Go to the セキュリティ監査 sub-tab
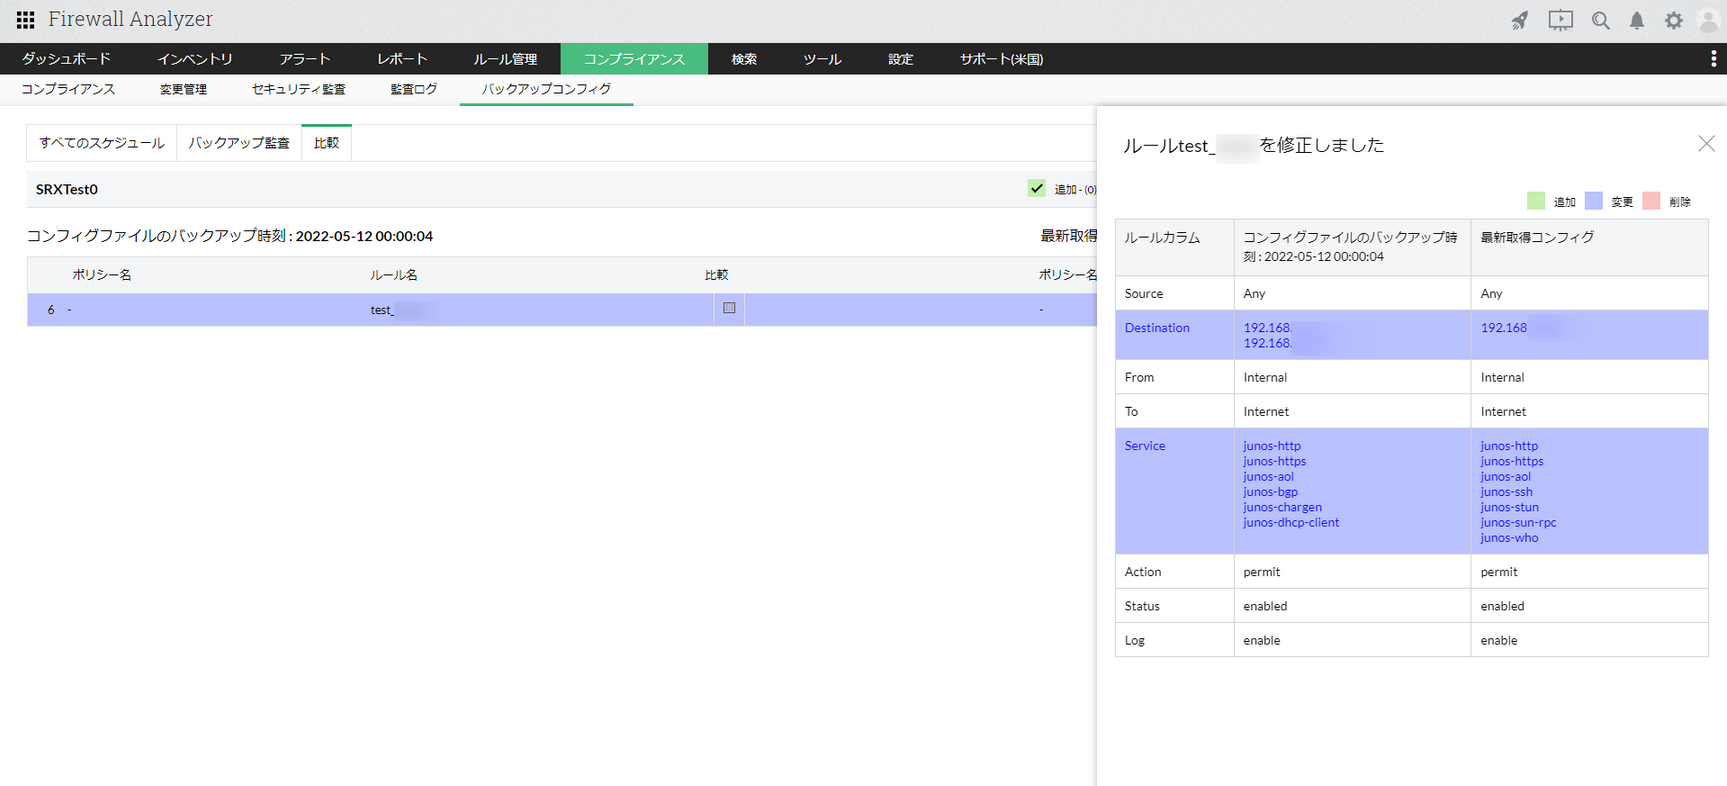This screenshot has height=786, width=1727. [298, 89]
